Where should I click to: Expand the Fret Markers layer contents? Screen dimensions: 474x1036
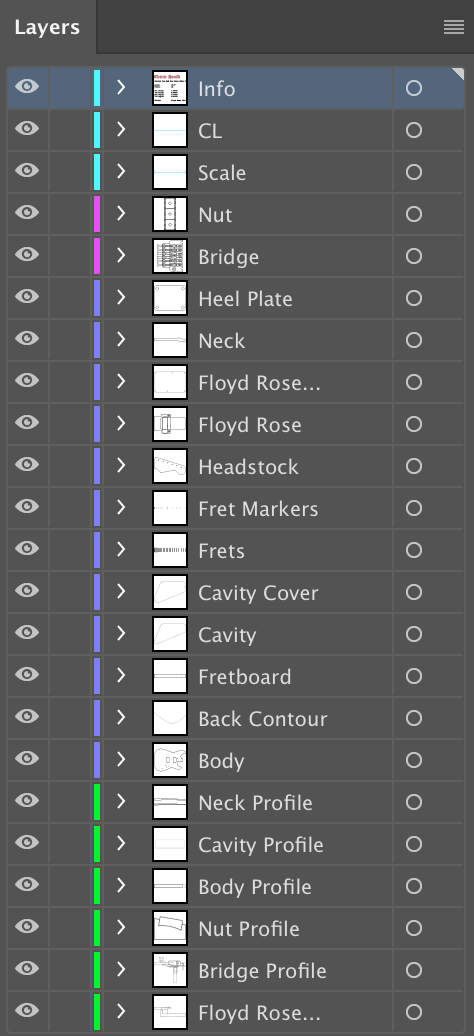(120, 507)
